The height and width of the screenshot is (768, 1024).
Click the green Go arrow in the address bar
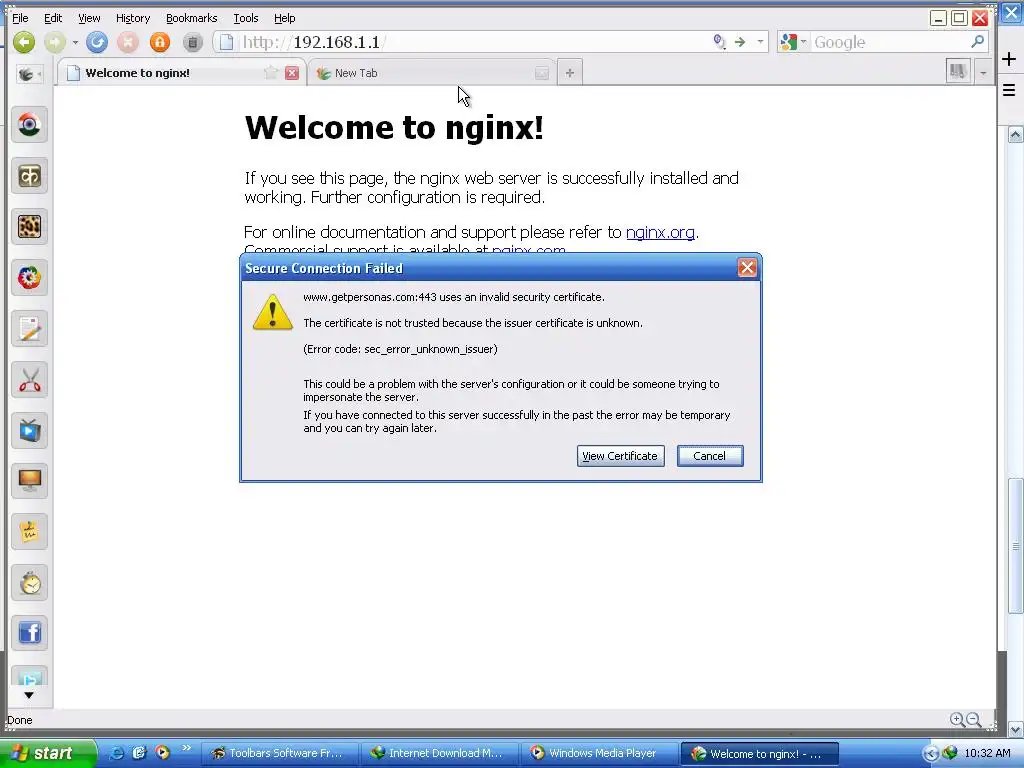pos(740,42)
